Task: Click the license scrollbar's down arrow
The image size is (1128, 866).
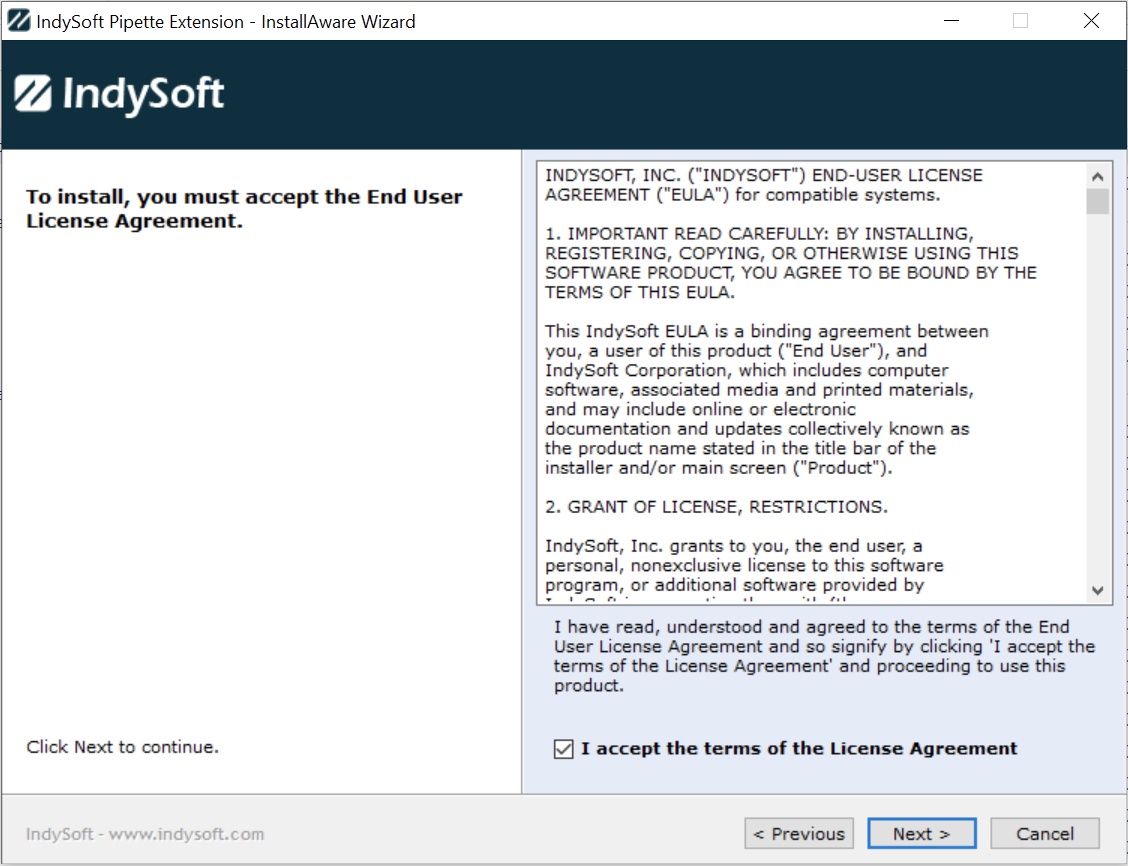Action: (x=1098, y=591)
